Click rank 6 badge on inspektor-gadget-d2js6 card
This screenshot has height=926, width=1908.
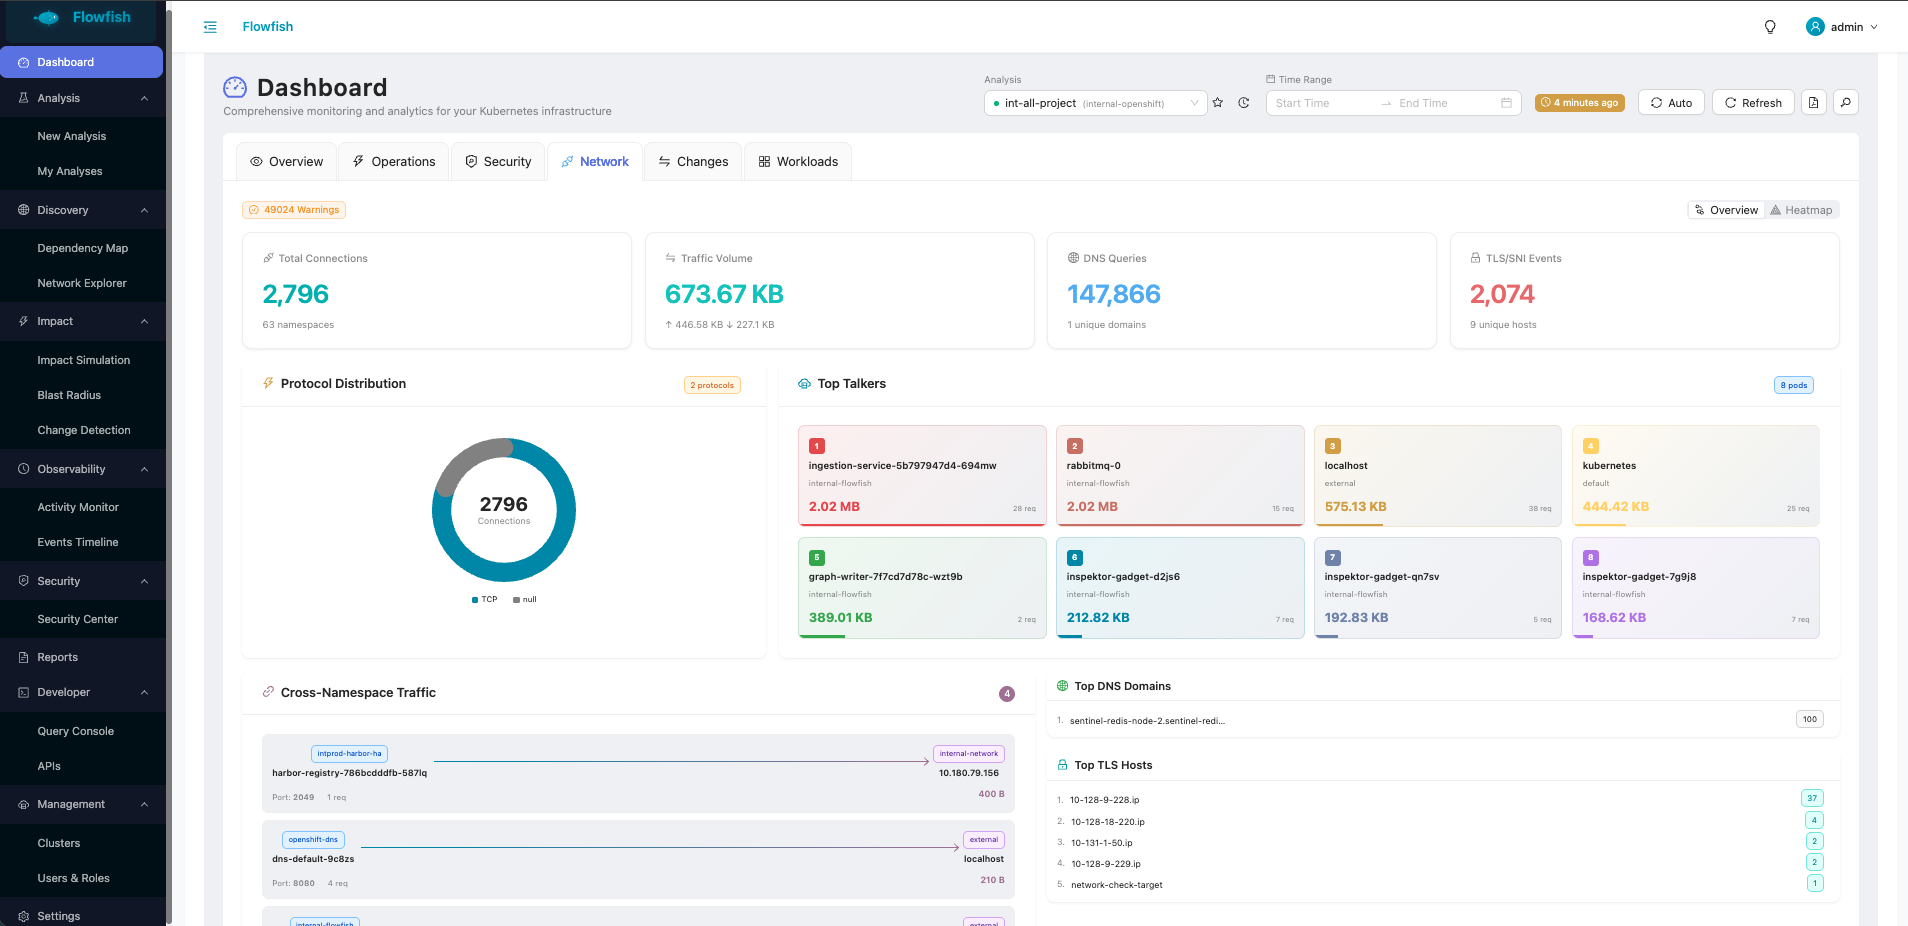(1075, 558)
